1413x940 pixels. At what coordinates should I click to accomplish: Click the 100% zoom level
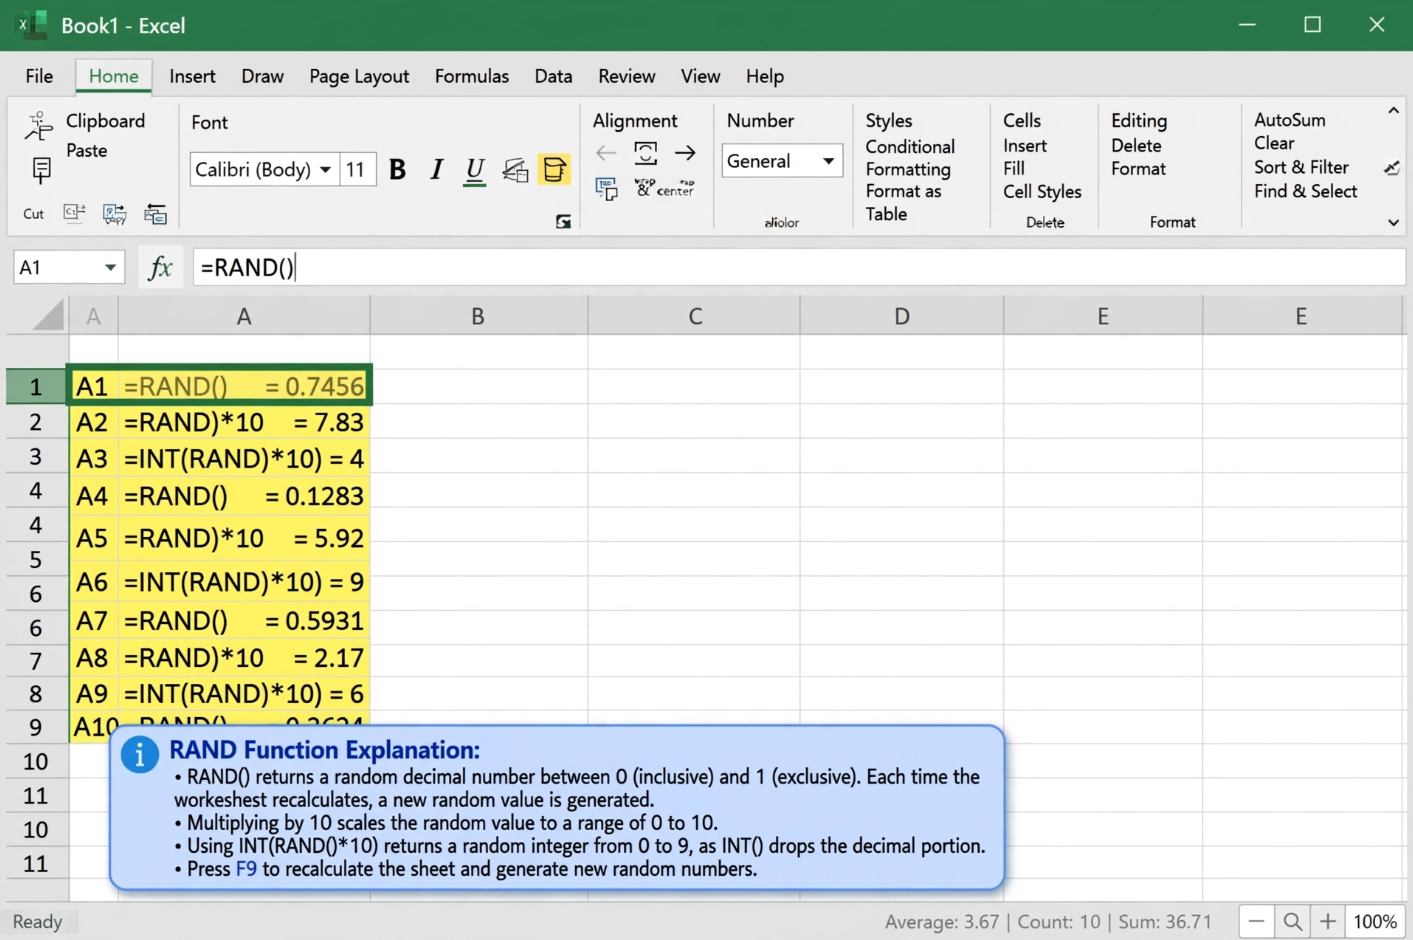tap(1375, 922)
